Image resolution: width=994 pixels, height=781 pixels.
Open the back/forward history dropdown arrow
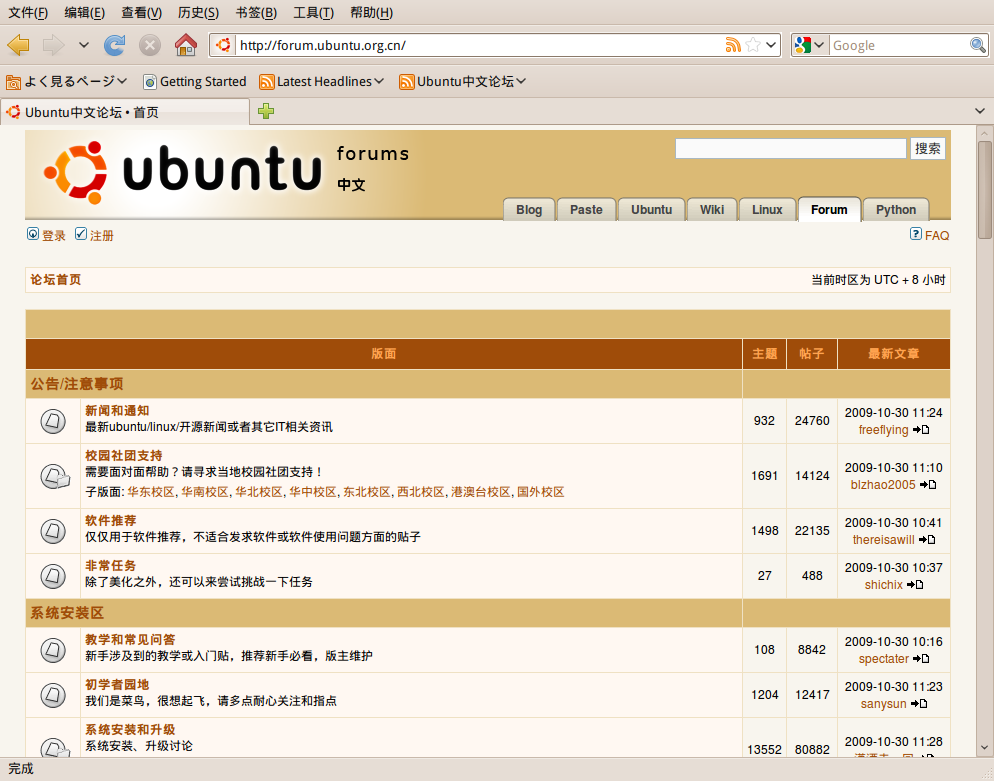[x=84, y=45]
